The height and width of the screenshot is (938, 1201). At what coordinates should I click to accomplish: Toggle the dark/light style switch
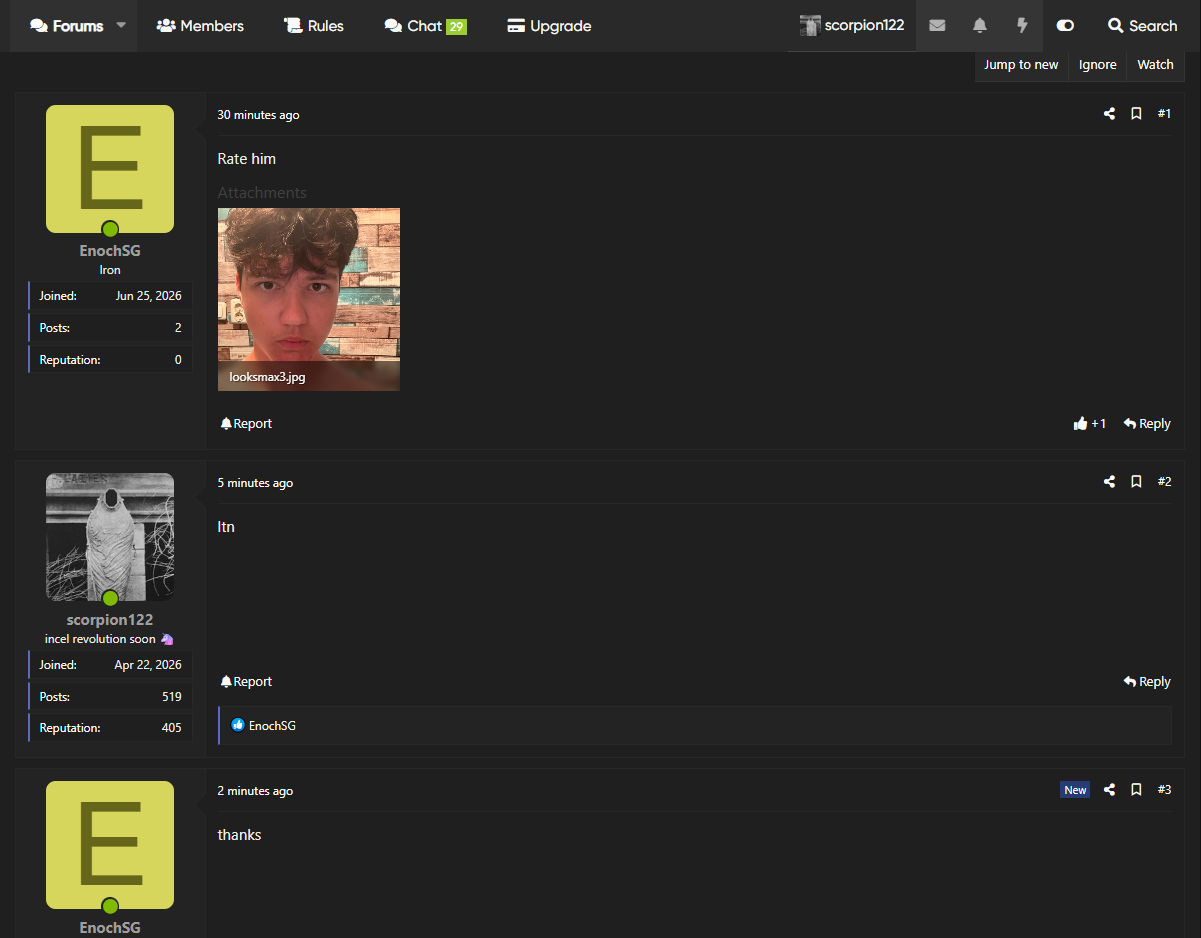click(1065, 26)
